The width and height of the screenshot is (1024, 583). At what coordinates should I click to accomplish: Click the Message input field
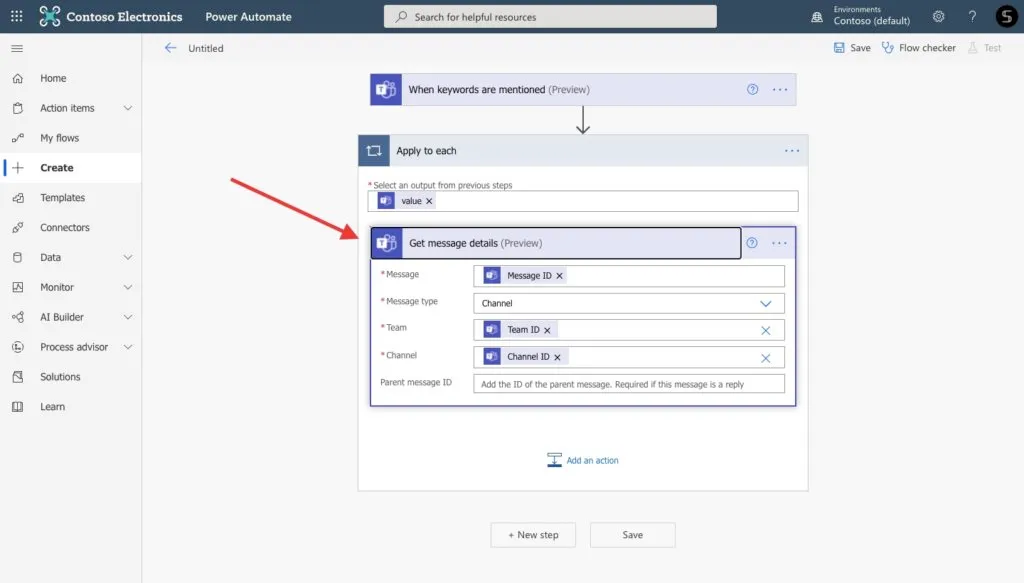coord(629,276)
